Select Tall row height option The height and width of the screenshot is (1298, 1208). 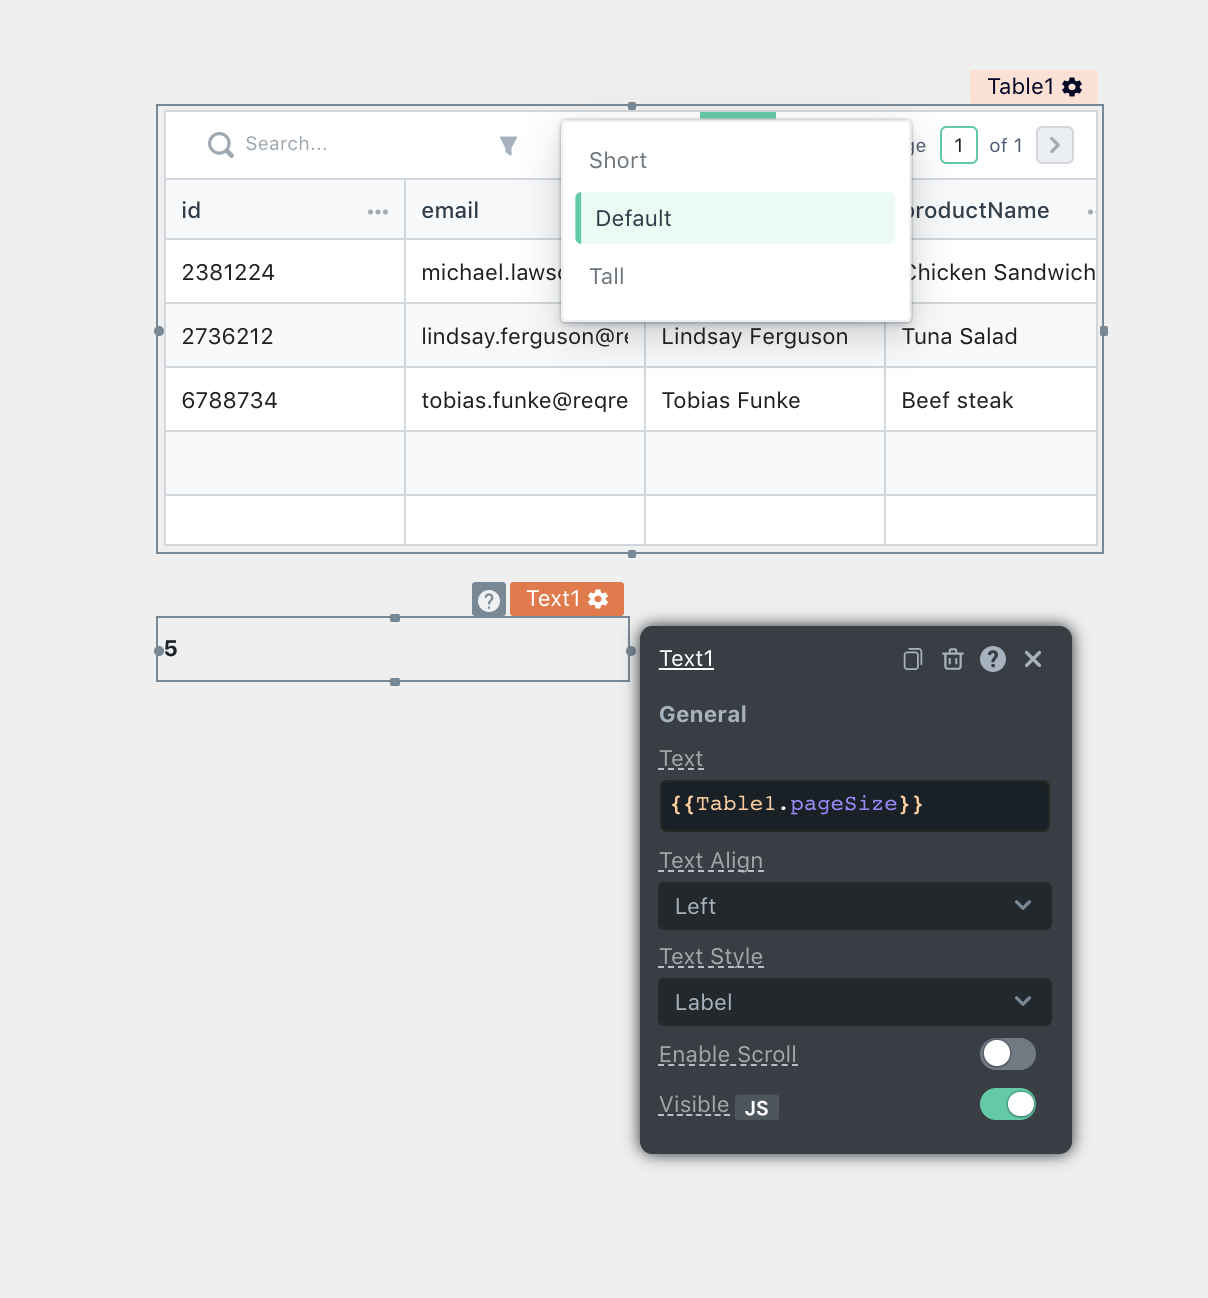736,276
